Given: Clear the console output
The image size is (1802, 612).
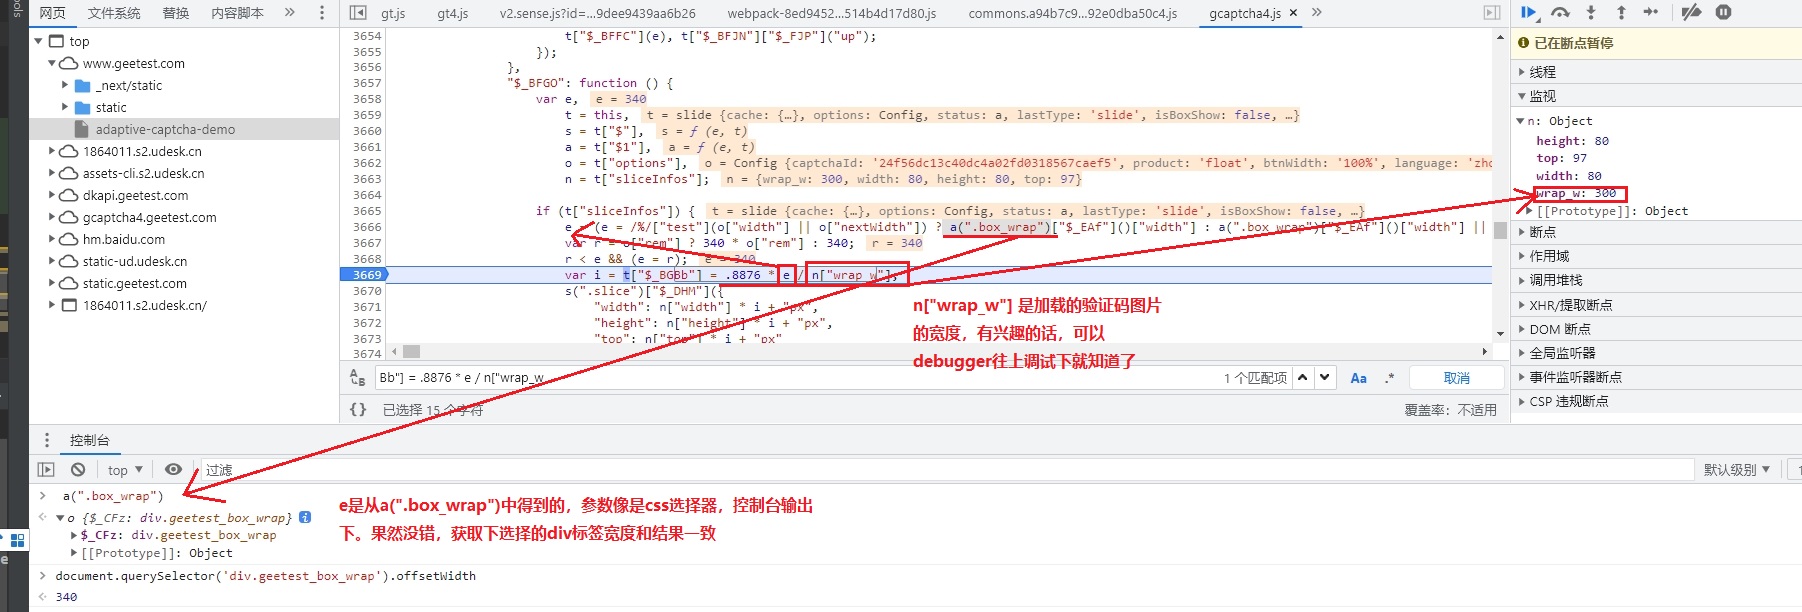Looking at the screenshot, I should (78, 469).
